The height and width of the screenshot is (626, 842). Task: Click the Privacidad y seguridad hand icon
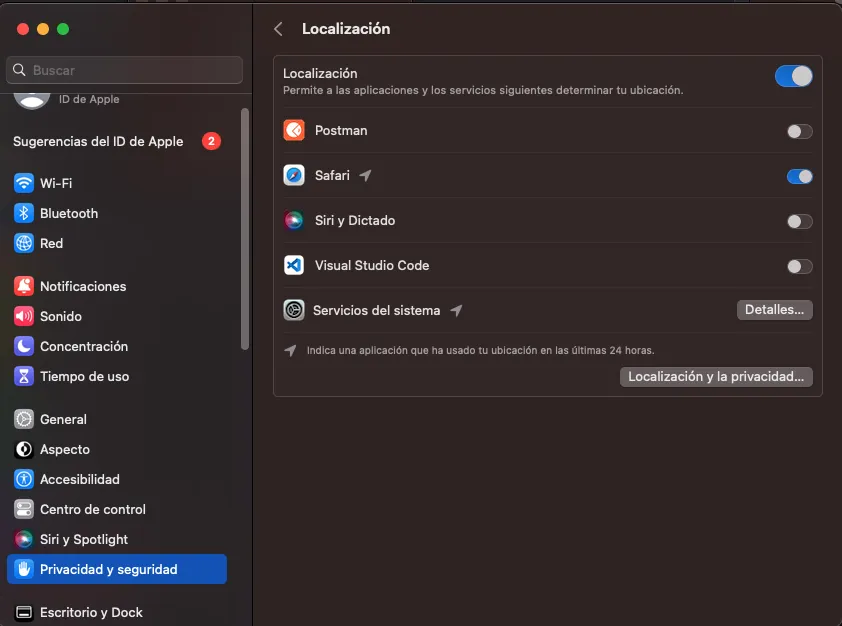coord(24,569)
